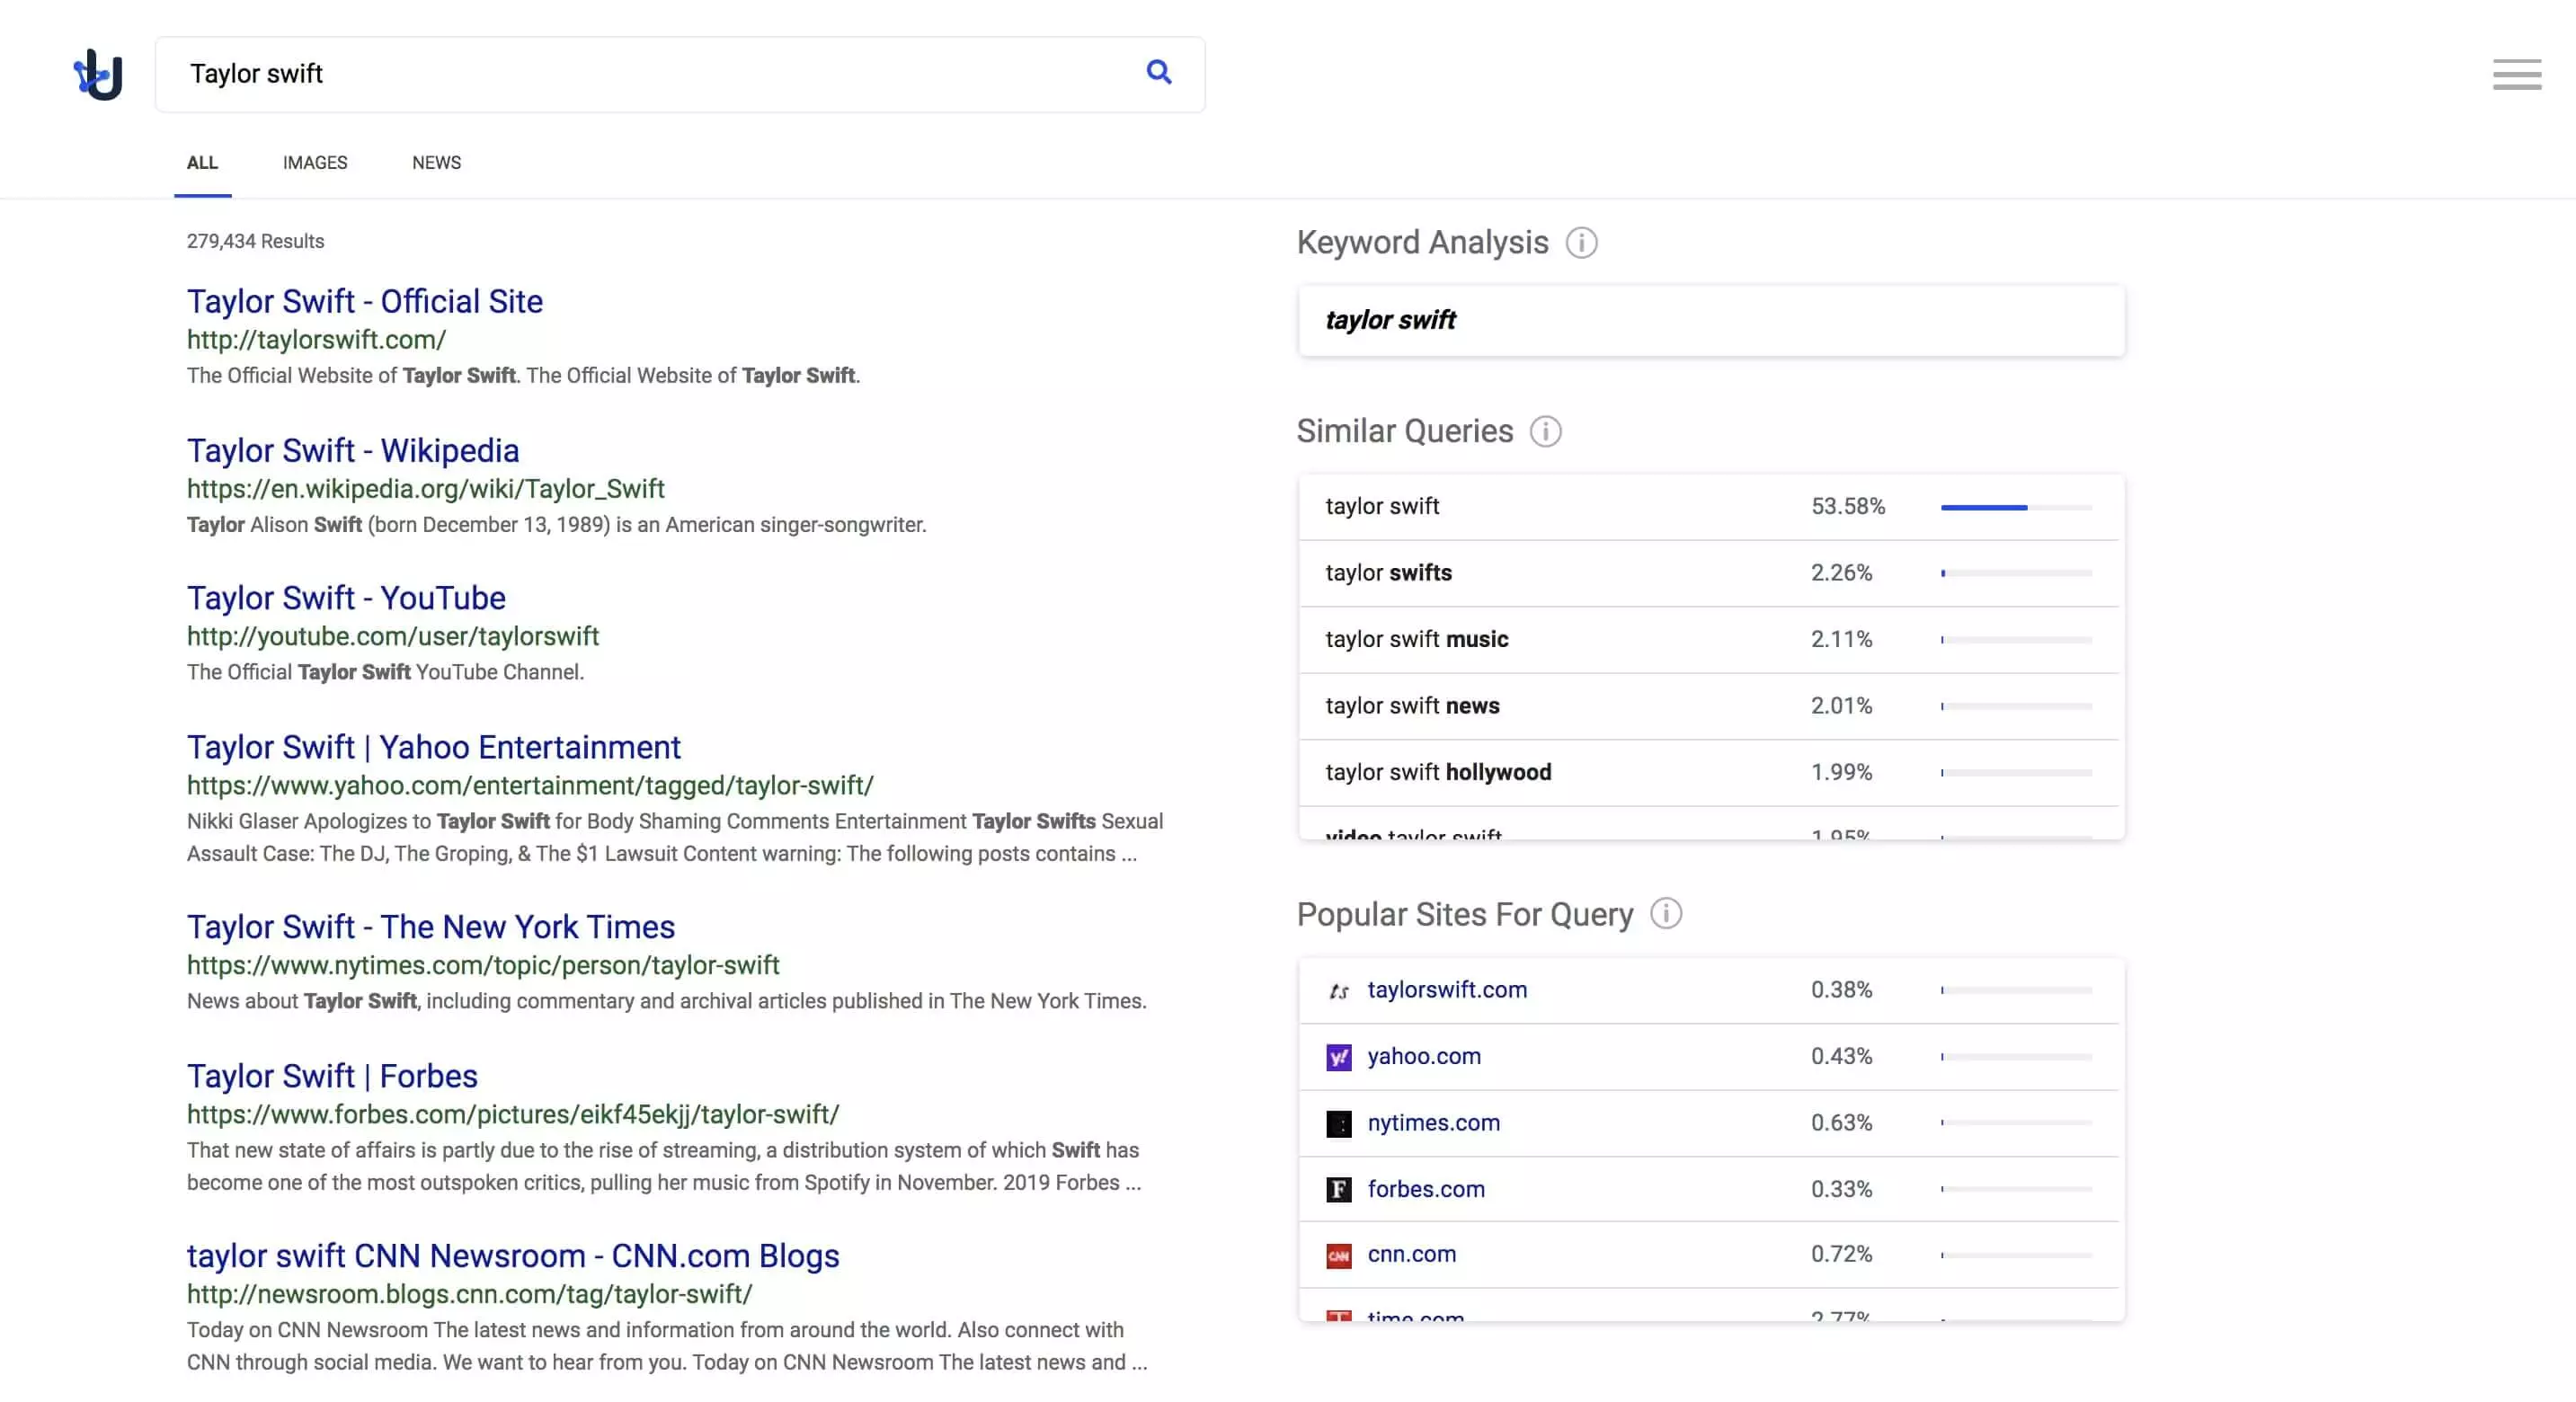The height and width of the screenshot is (1402, 2576).
Task: Click the search engine logo
Action: tap(98, 74)
